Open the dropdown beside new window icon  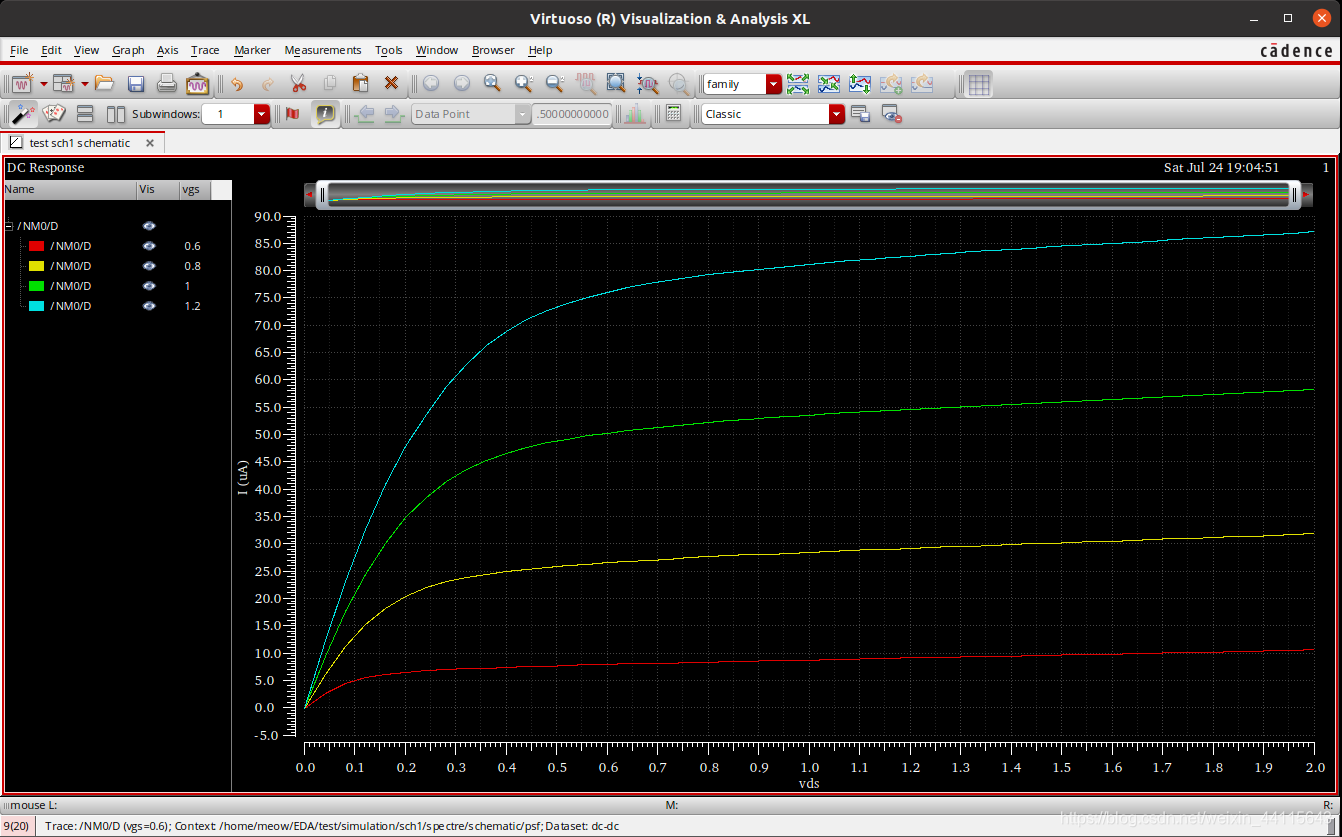pyautogui.click(x=44, y=84)
